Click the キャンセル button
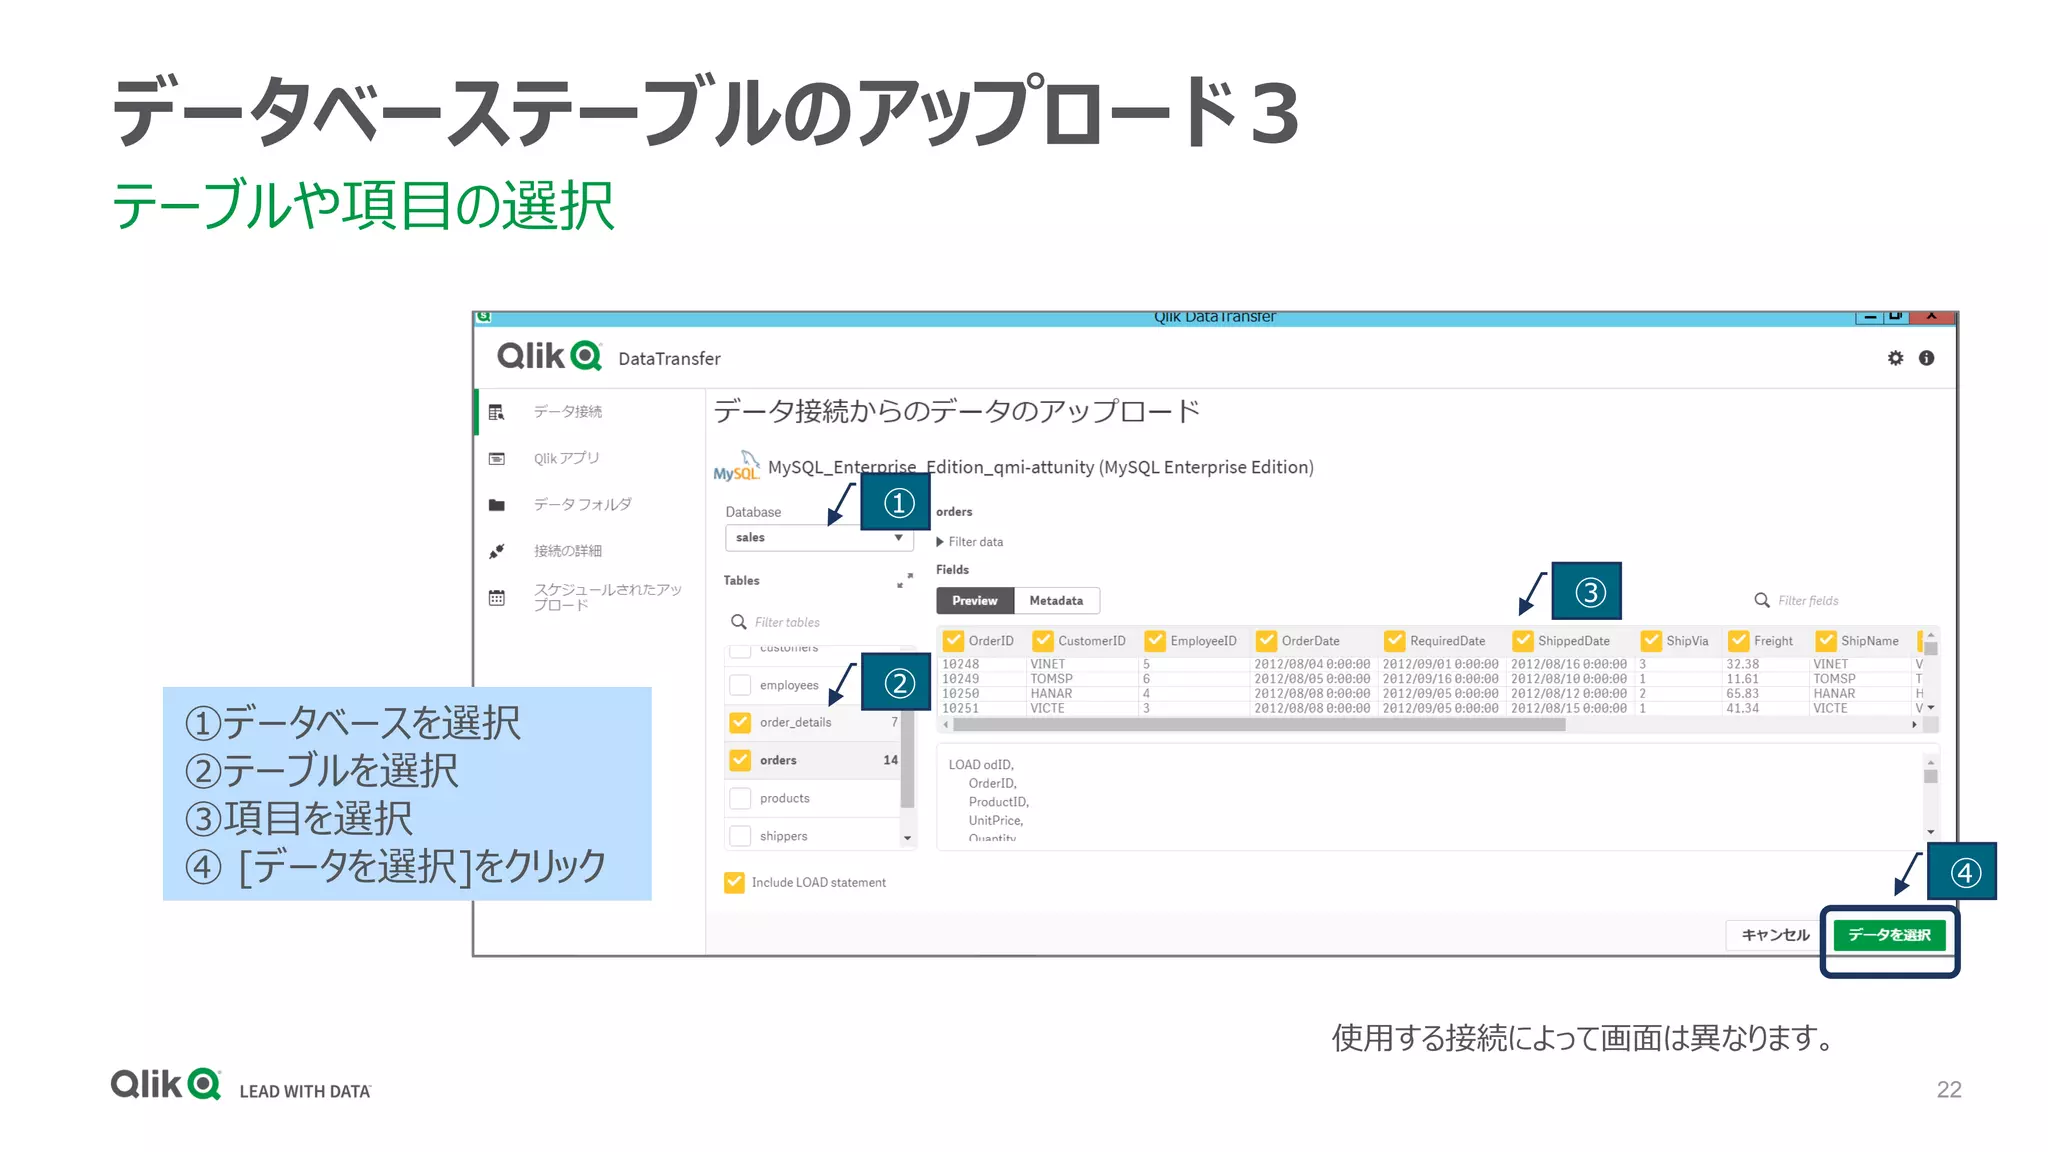The image size is (2048, 1152). coord(1775,935)
